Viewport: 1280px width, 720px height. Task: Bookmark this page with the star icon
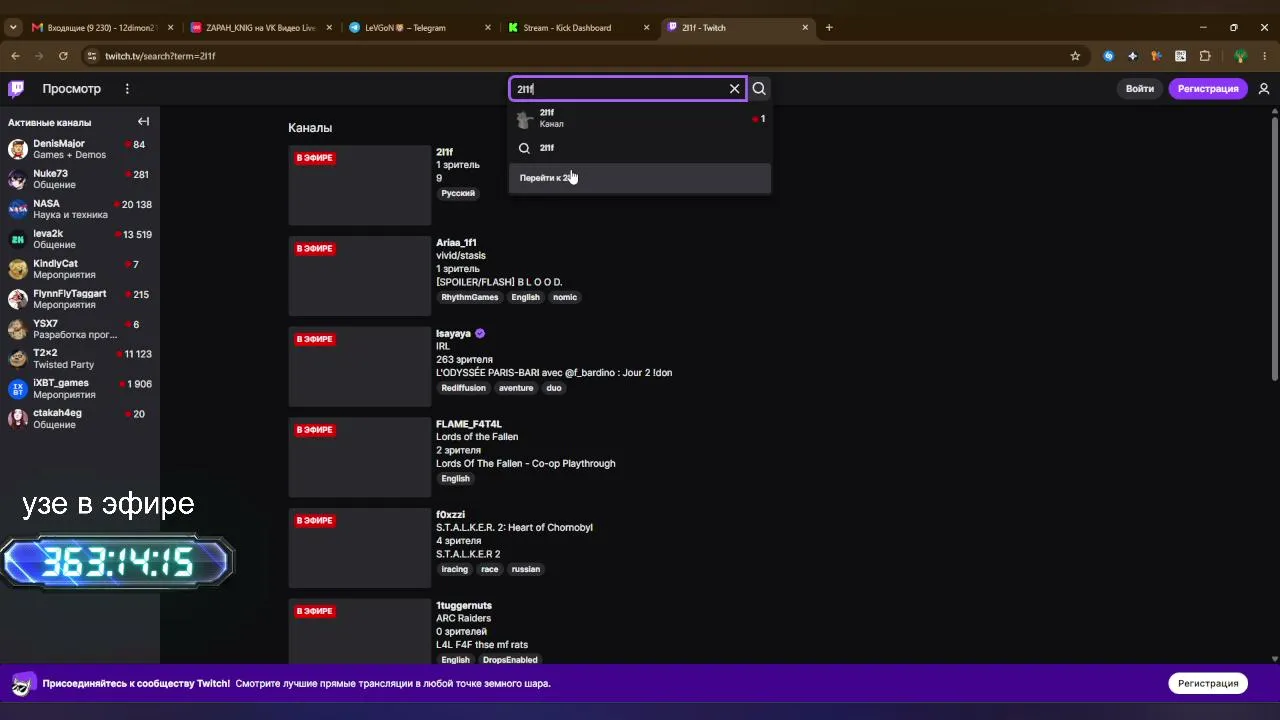1075,56
